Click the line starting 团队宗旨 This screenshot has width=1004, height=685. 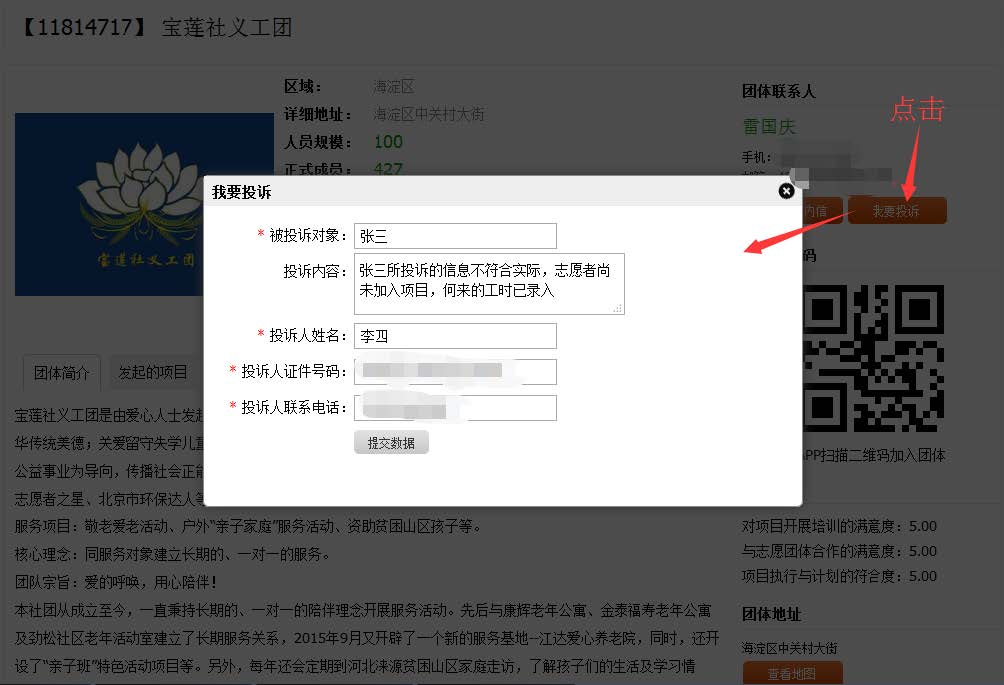pyautogui.click(x=116, y=582)
